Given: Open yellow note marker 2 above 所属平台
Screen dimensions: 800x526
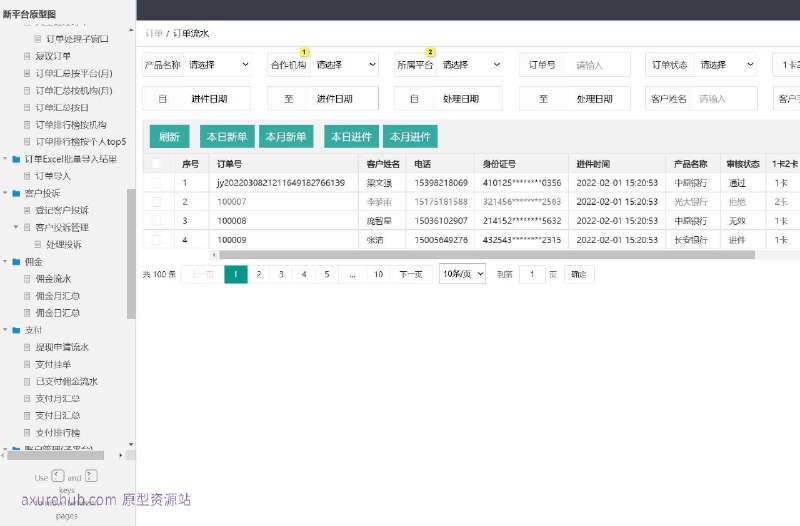Looking at the screenshot, I should click(430, 52).
